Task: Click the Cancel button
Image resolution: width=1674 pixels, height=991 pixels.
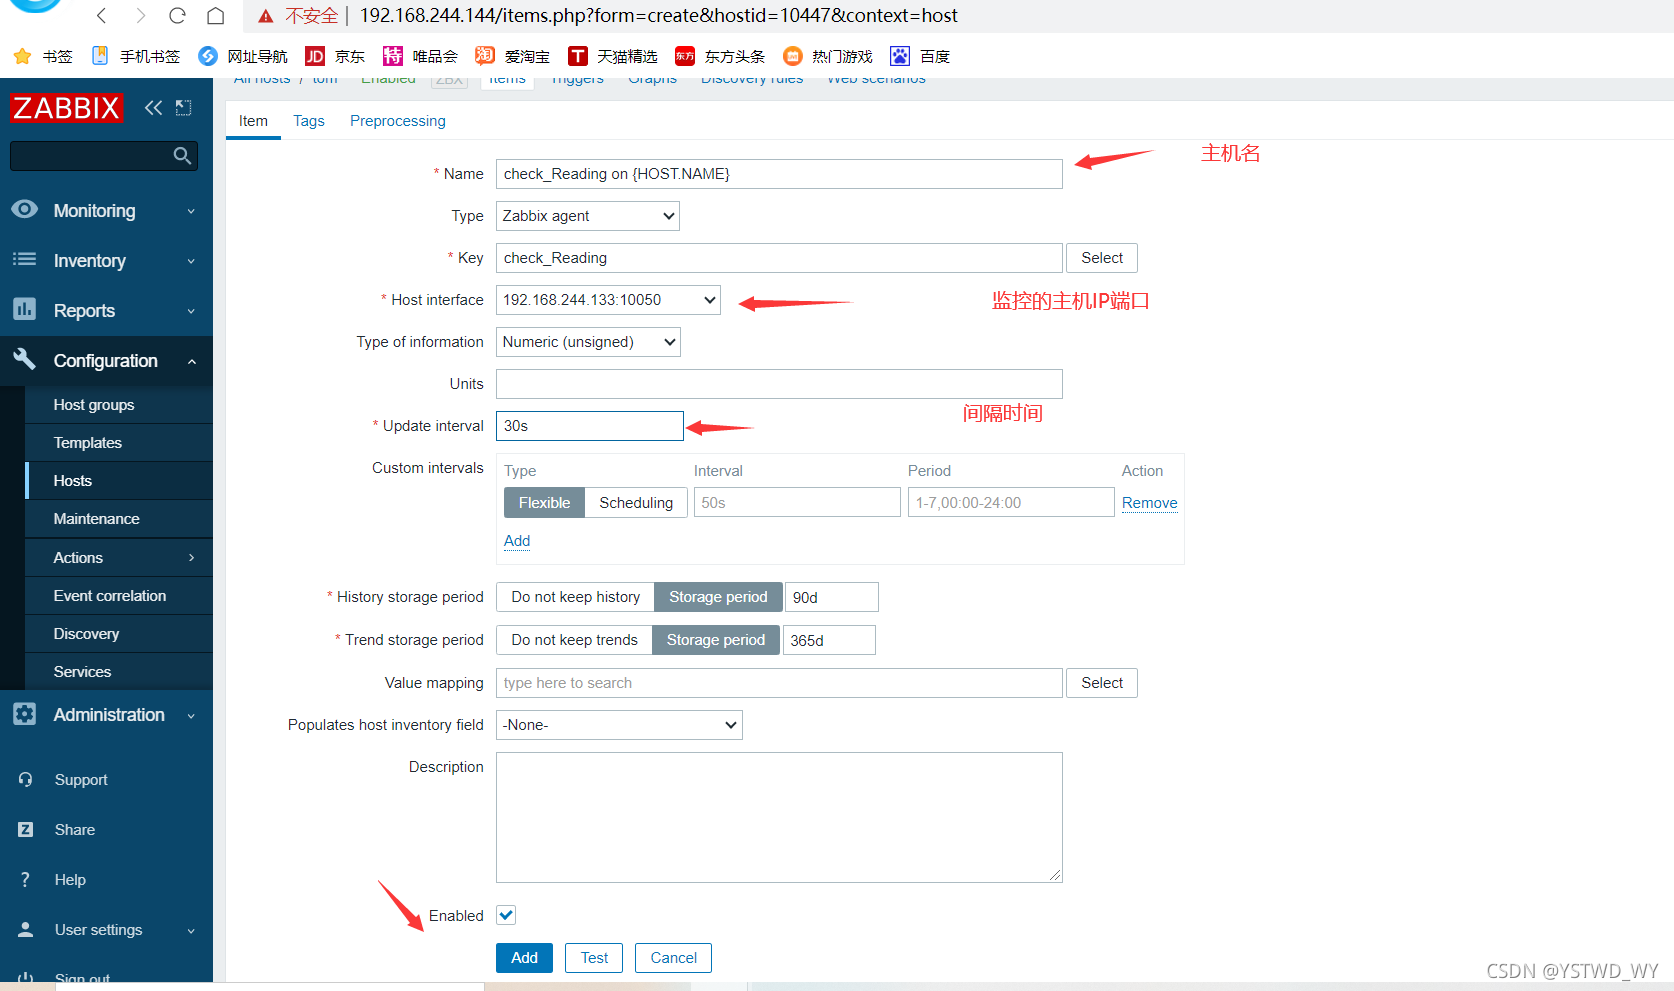Action: [673, 958]
